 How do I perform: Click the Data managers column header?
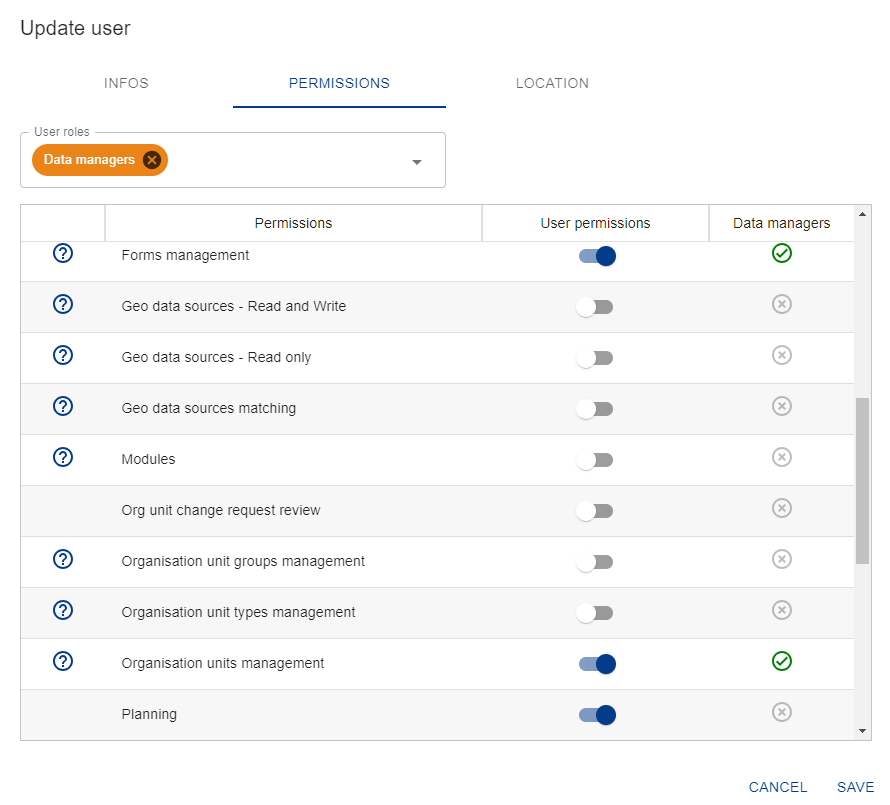point(782,223)
